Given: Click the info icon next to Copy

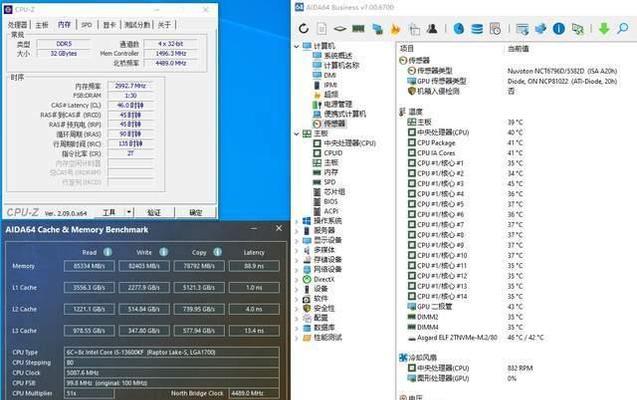Looking at the screenshot, I should click(x=218, y=252).
